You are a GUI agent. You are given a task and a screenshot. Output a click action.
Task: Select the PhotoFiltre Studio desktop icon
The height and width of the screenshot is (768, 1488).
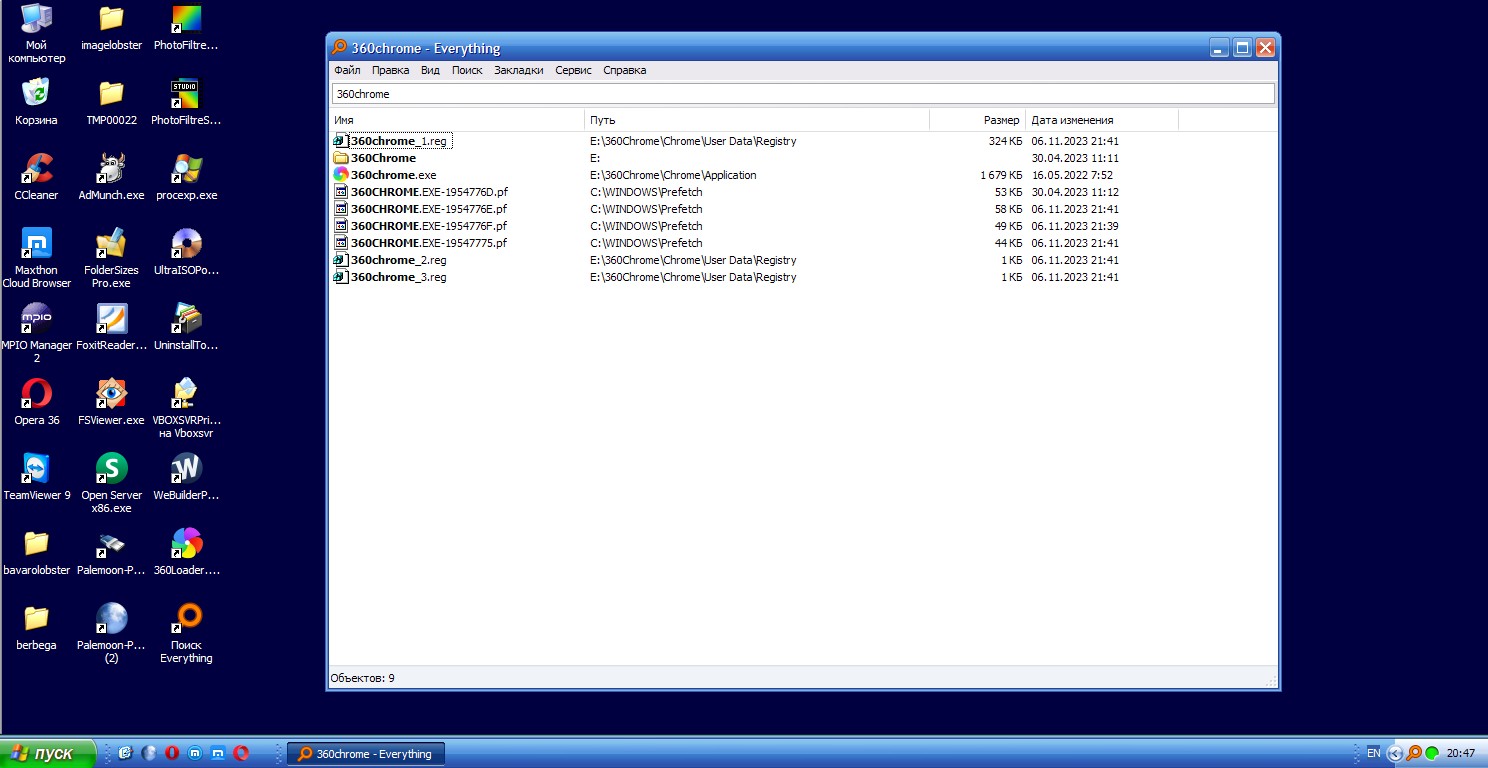[x=186, y=102]
